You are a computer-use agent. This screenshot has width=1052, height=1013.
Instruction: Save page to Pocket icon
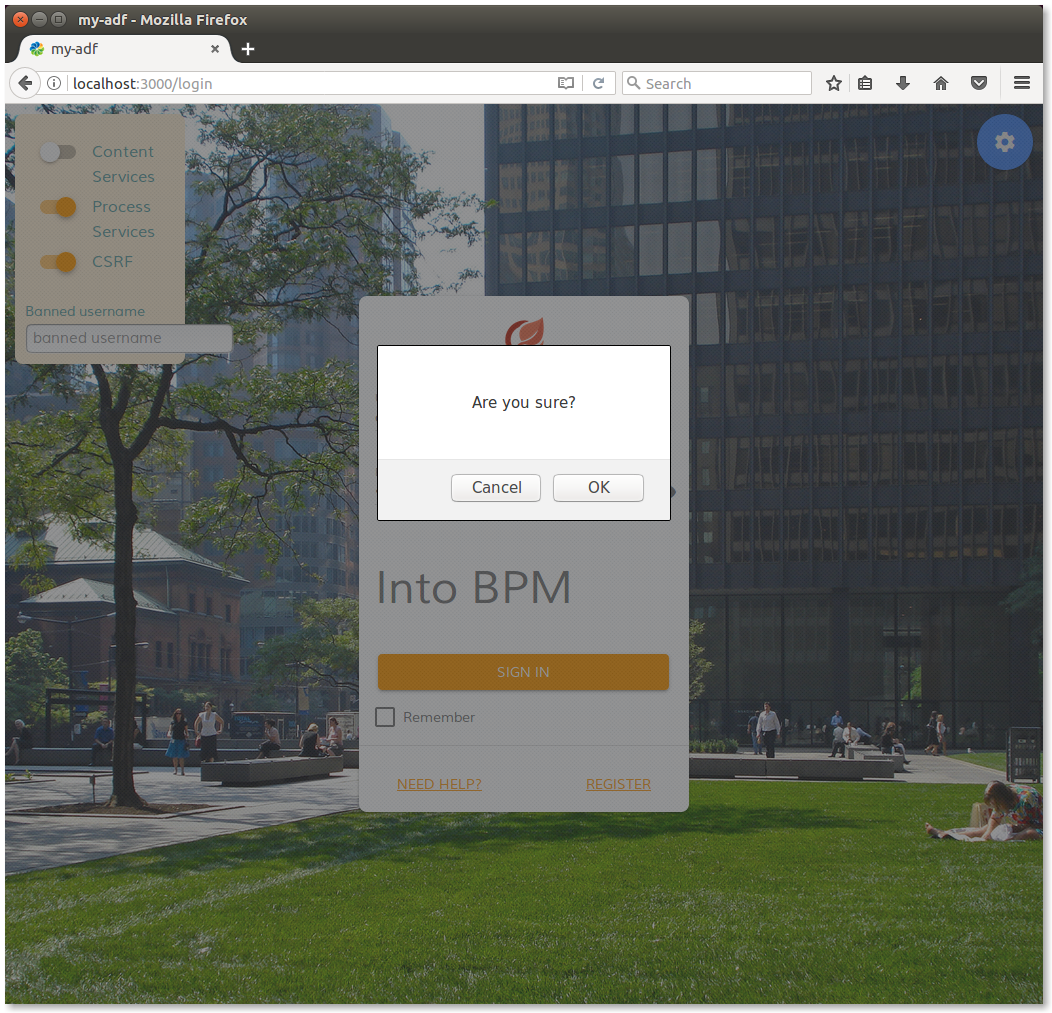pos(979,83)
